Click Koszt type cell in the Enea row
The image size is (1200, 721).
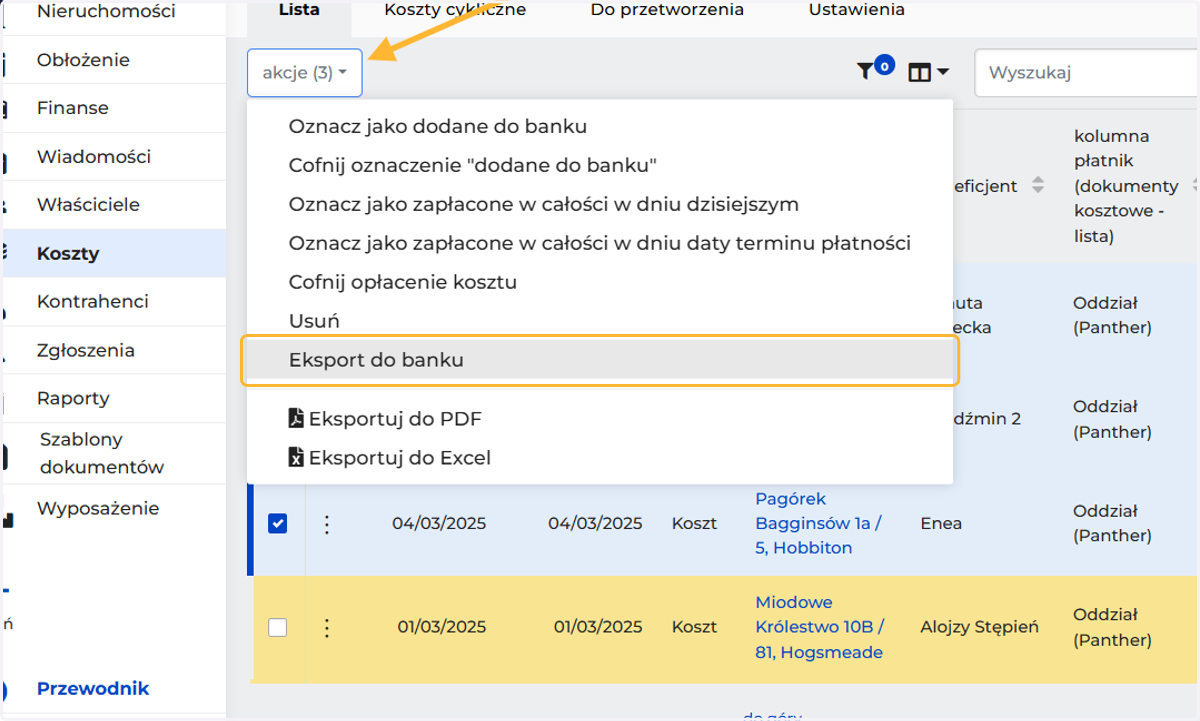(694, 523)
